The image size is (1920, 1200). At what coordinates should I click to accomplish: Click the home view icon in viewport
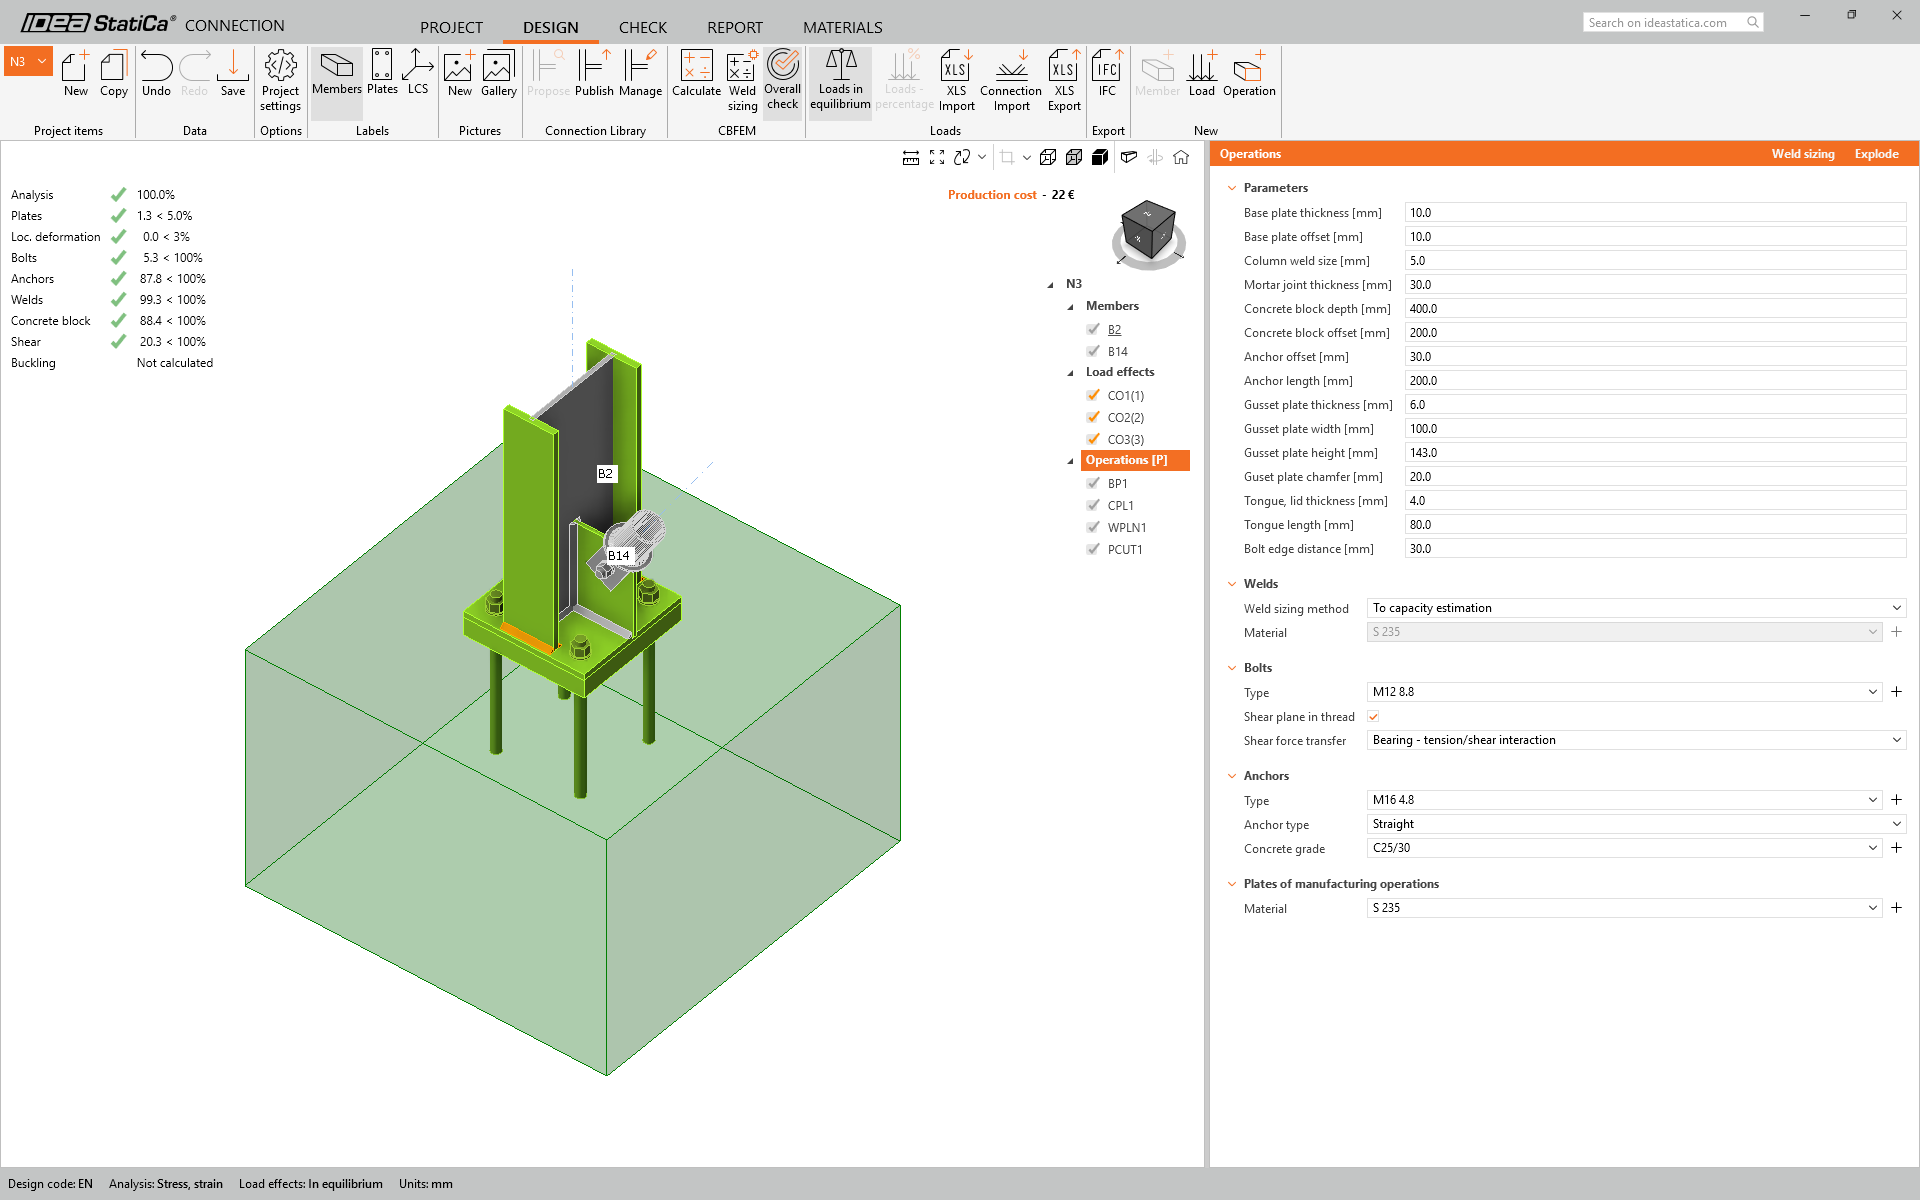[x=1181, y=157]
